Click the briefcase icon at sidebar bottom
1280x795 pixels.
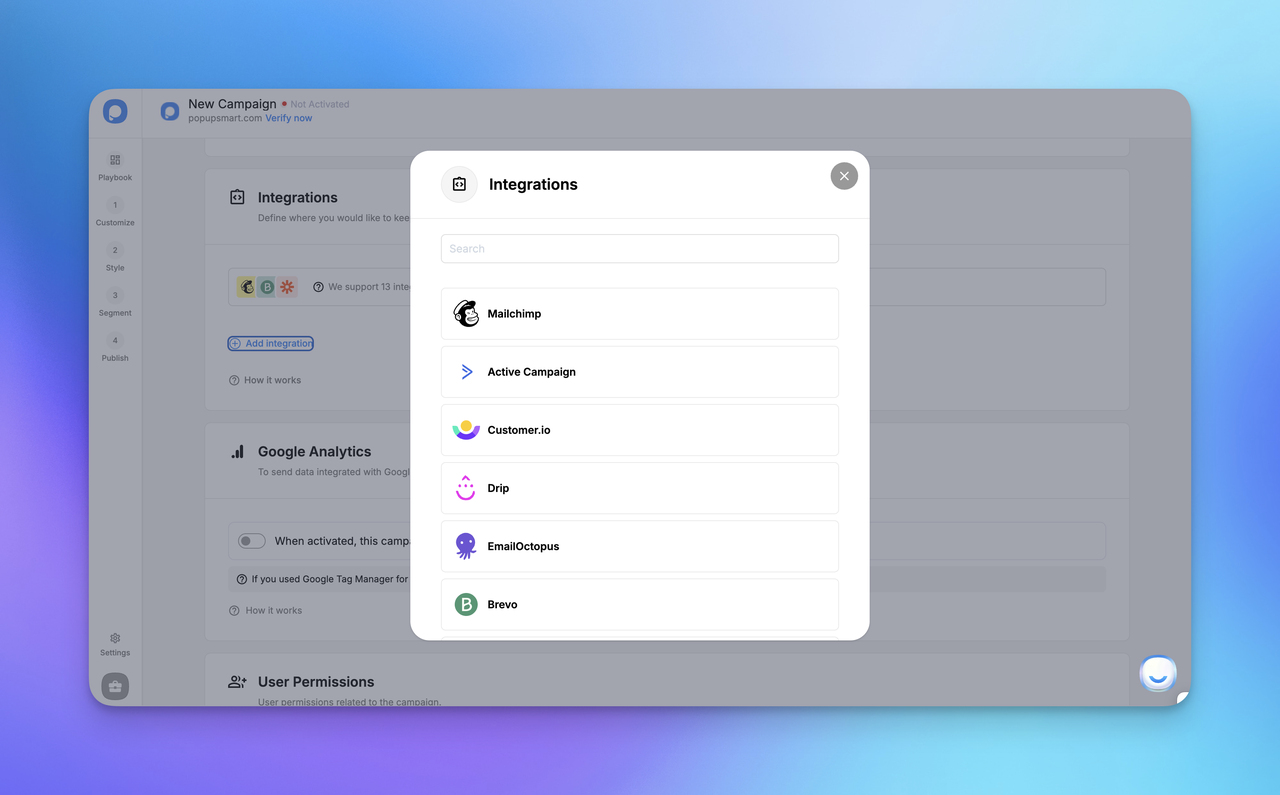pos(115,686)
